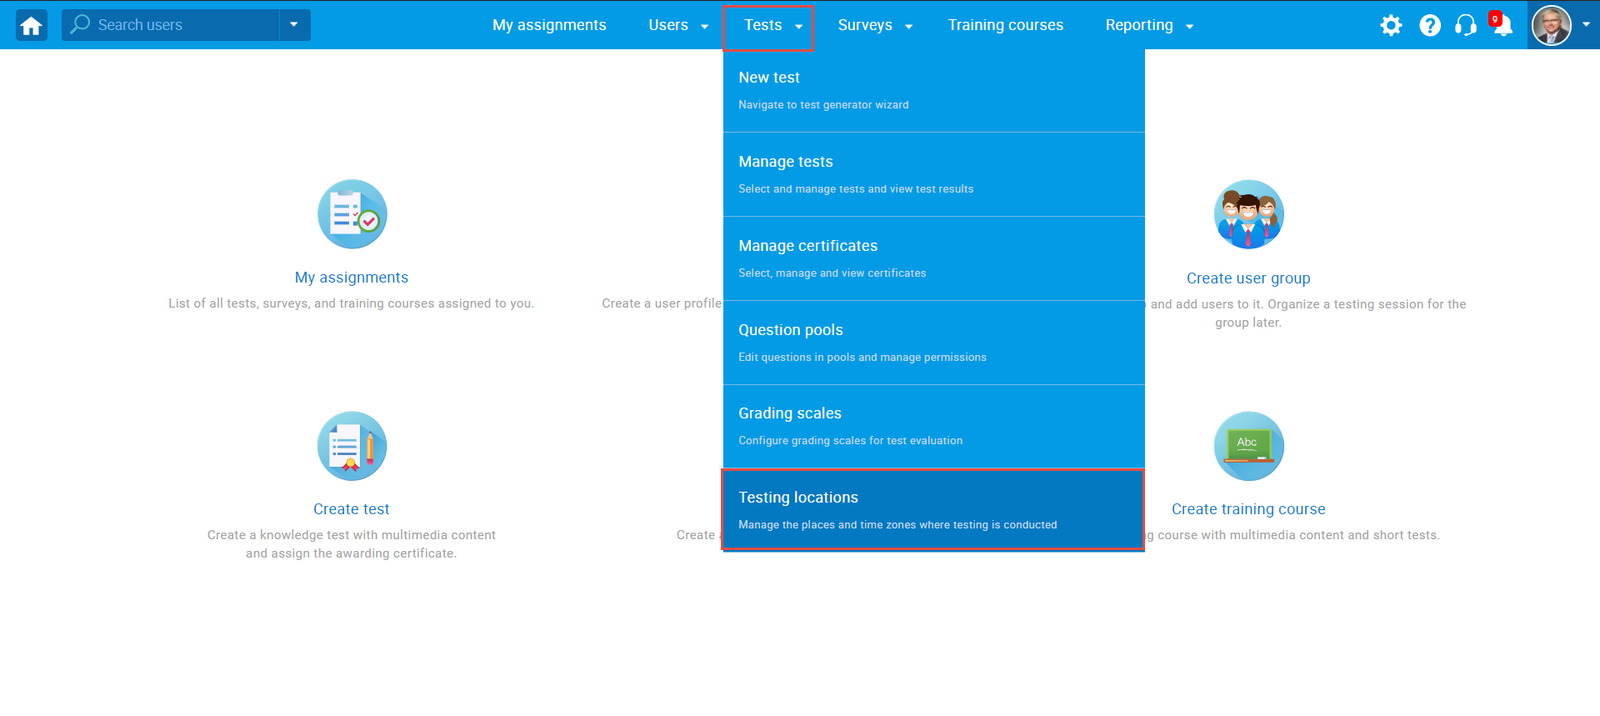Expand the search type dropdown arrow

(294, 25)
